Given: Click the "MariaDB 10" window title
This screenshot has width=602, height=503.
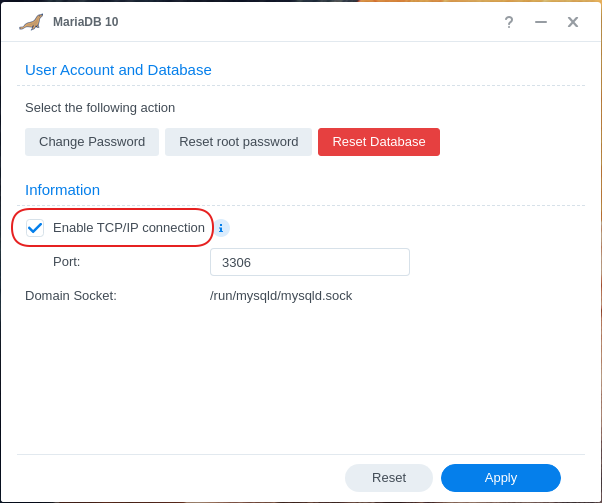Looking at the screenshot, I should pos(85,22).
